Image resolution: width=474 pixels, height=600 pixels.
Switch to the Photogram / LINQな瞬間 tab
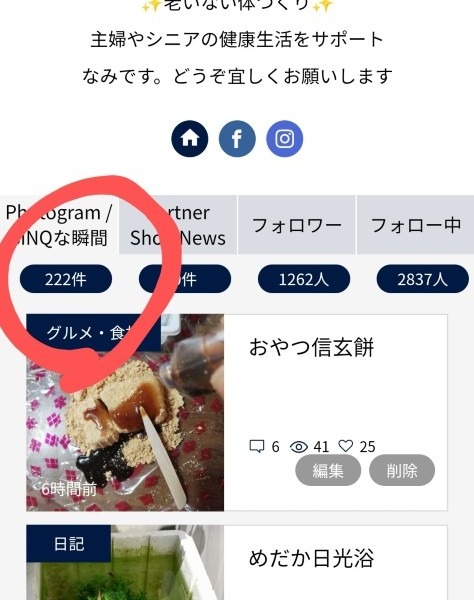[x=59, y=225]
